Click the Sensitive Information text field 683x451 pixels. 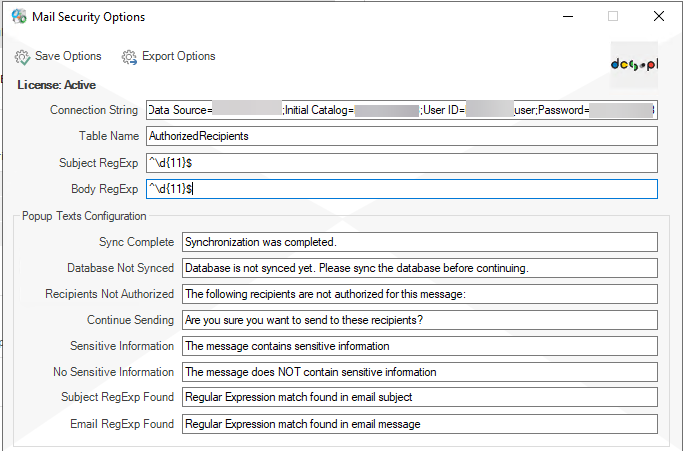tap(420, 346)
